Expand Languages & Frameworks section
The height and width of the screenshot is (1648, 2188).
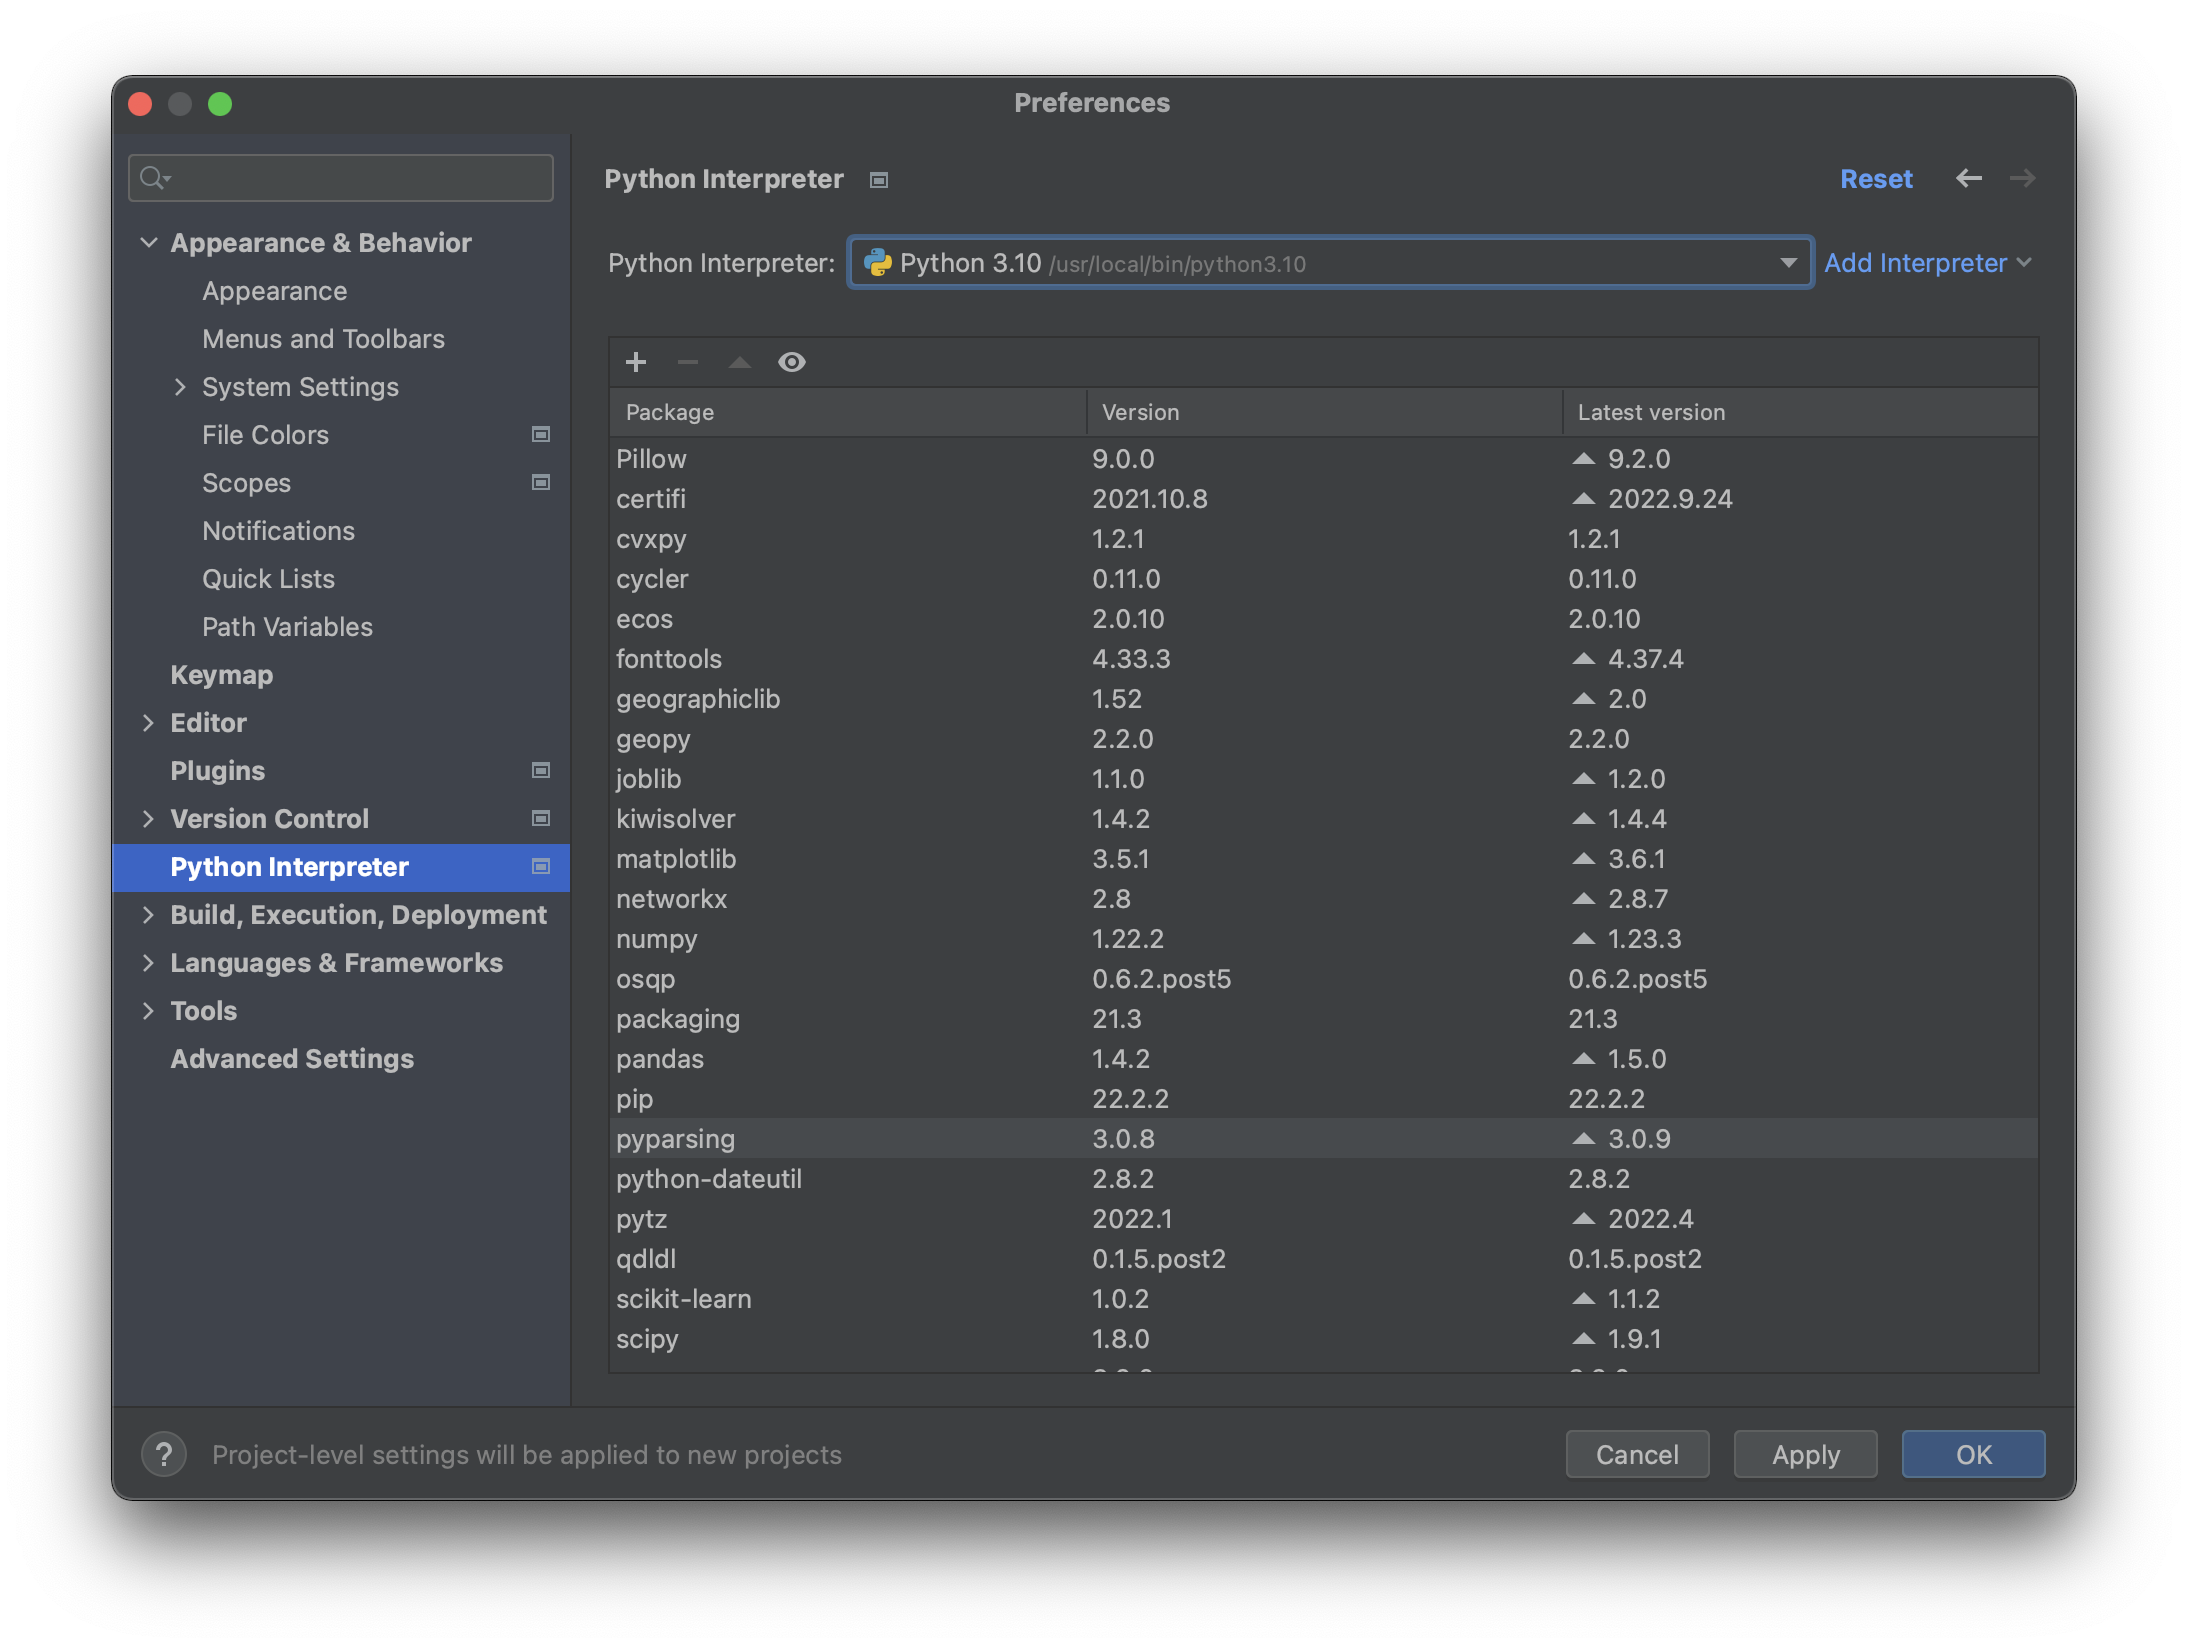pos(148,963)
